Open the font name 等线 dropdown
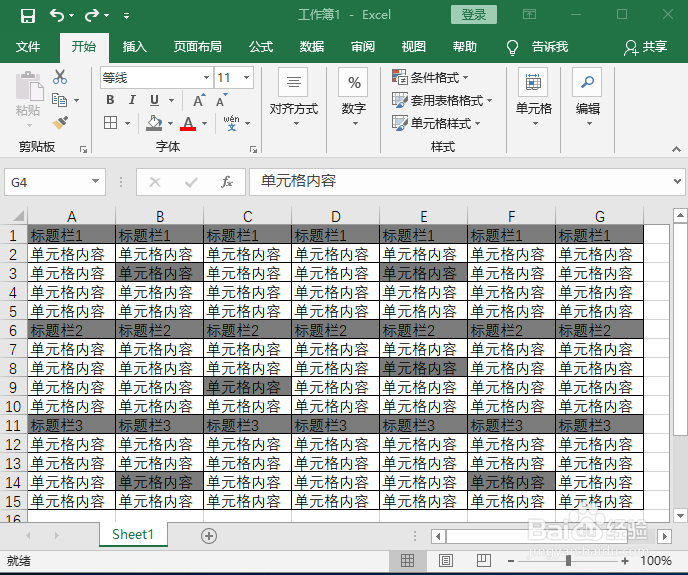Viewport: 688px width, 575px height. point(206,78)
